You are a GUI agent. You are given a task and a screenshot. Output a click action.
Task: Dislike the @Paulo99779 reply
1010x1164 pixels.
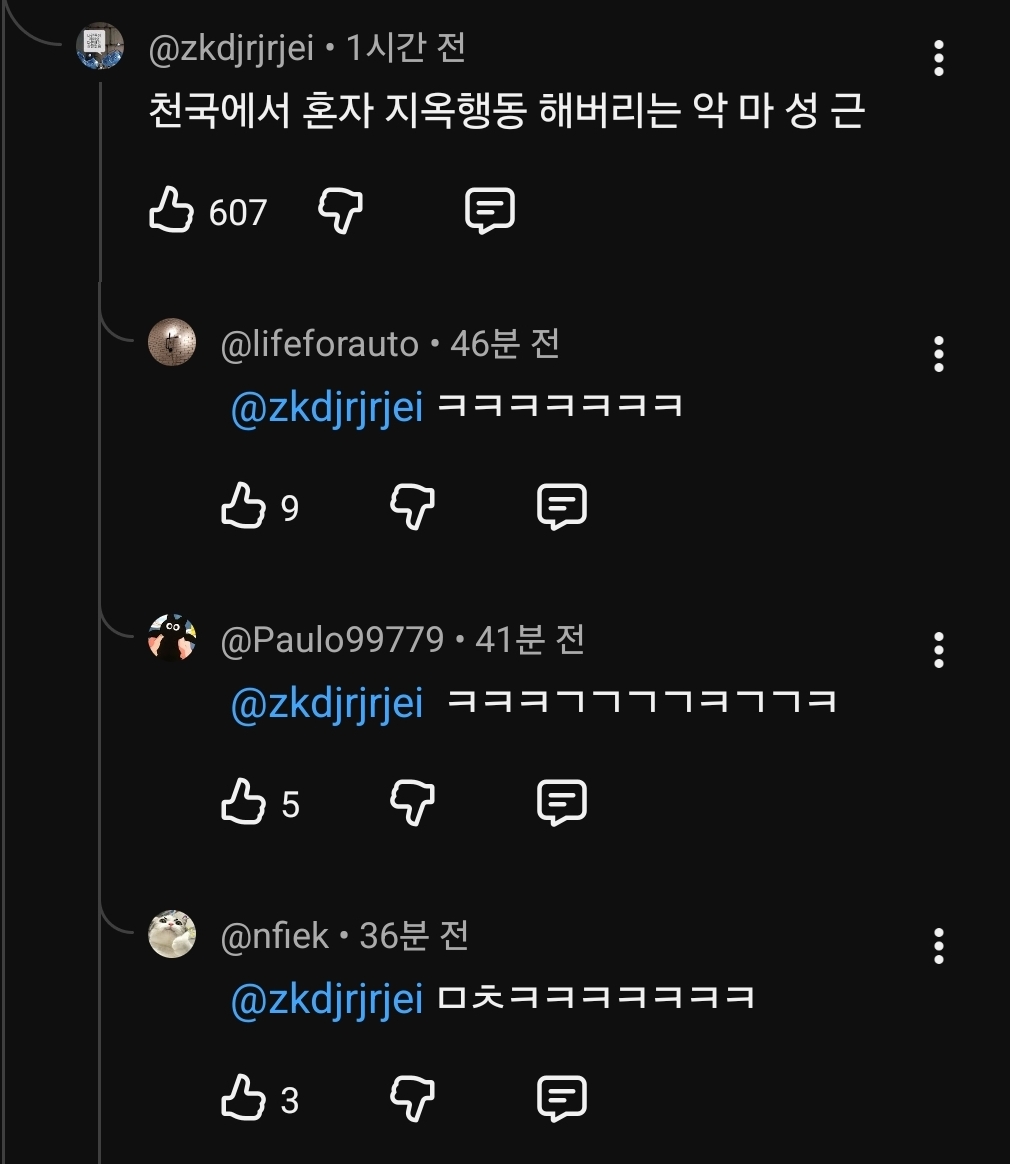[x=413, y=804]
